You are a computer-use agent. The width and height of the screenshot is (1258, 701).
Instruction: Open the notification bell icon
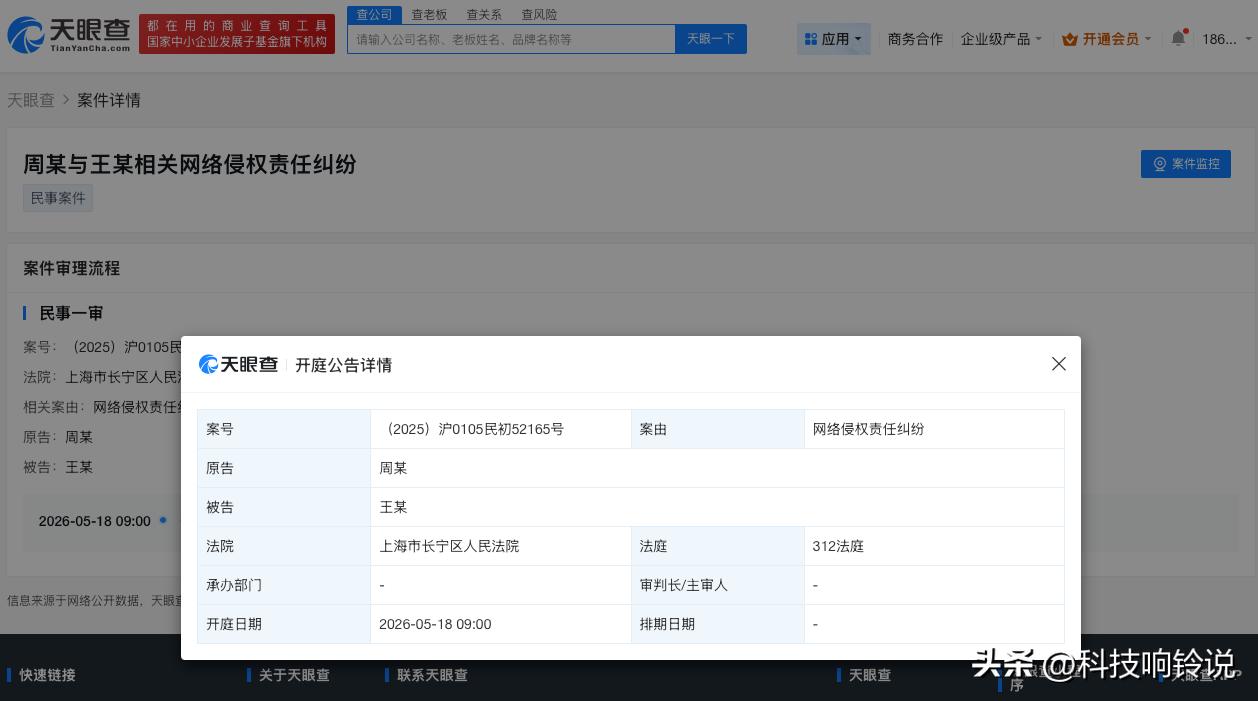click(x=1178, y=38)
